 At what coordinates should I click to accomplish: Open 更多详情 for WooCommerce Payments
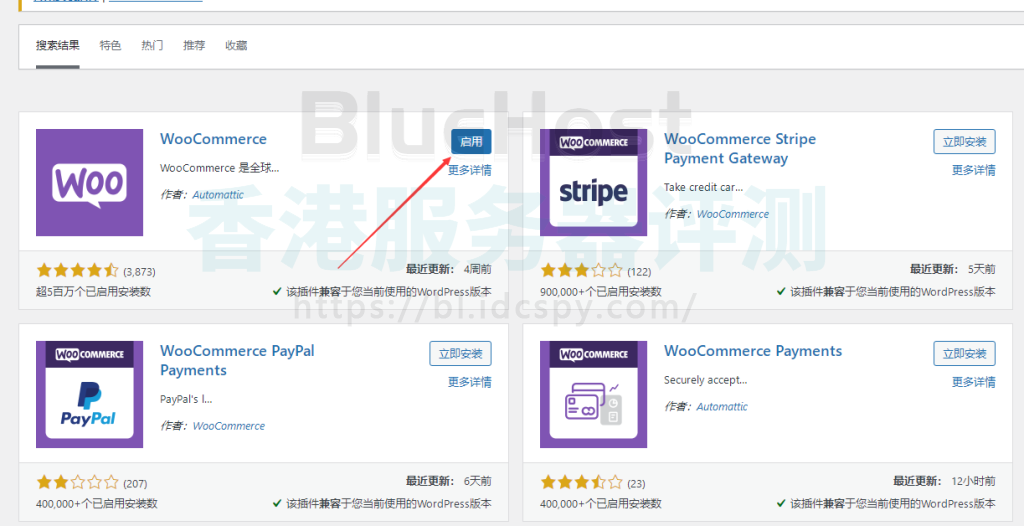(x=973, y=382)
